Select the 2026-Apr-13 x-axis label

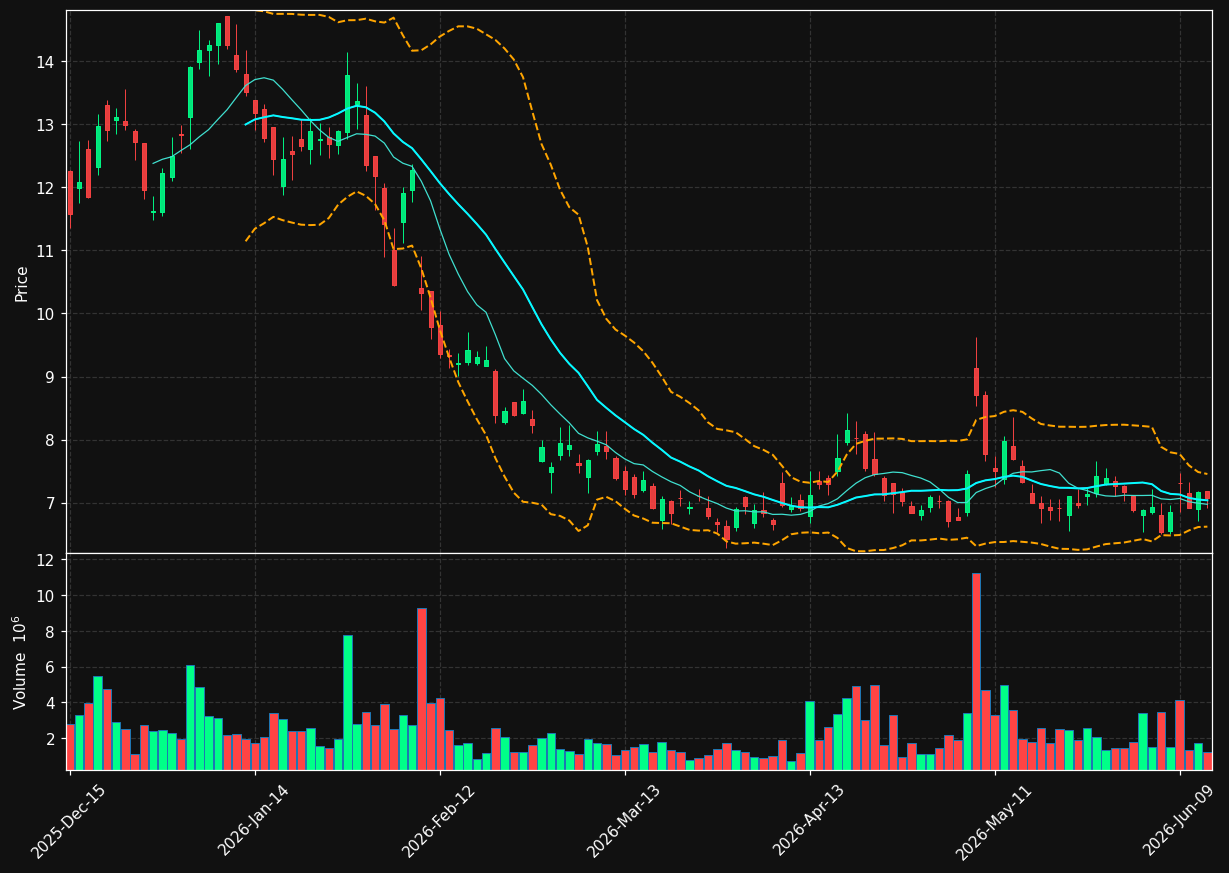click(x=809, y=822)
